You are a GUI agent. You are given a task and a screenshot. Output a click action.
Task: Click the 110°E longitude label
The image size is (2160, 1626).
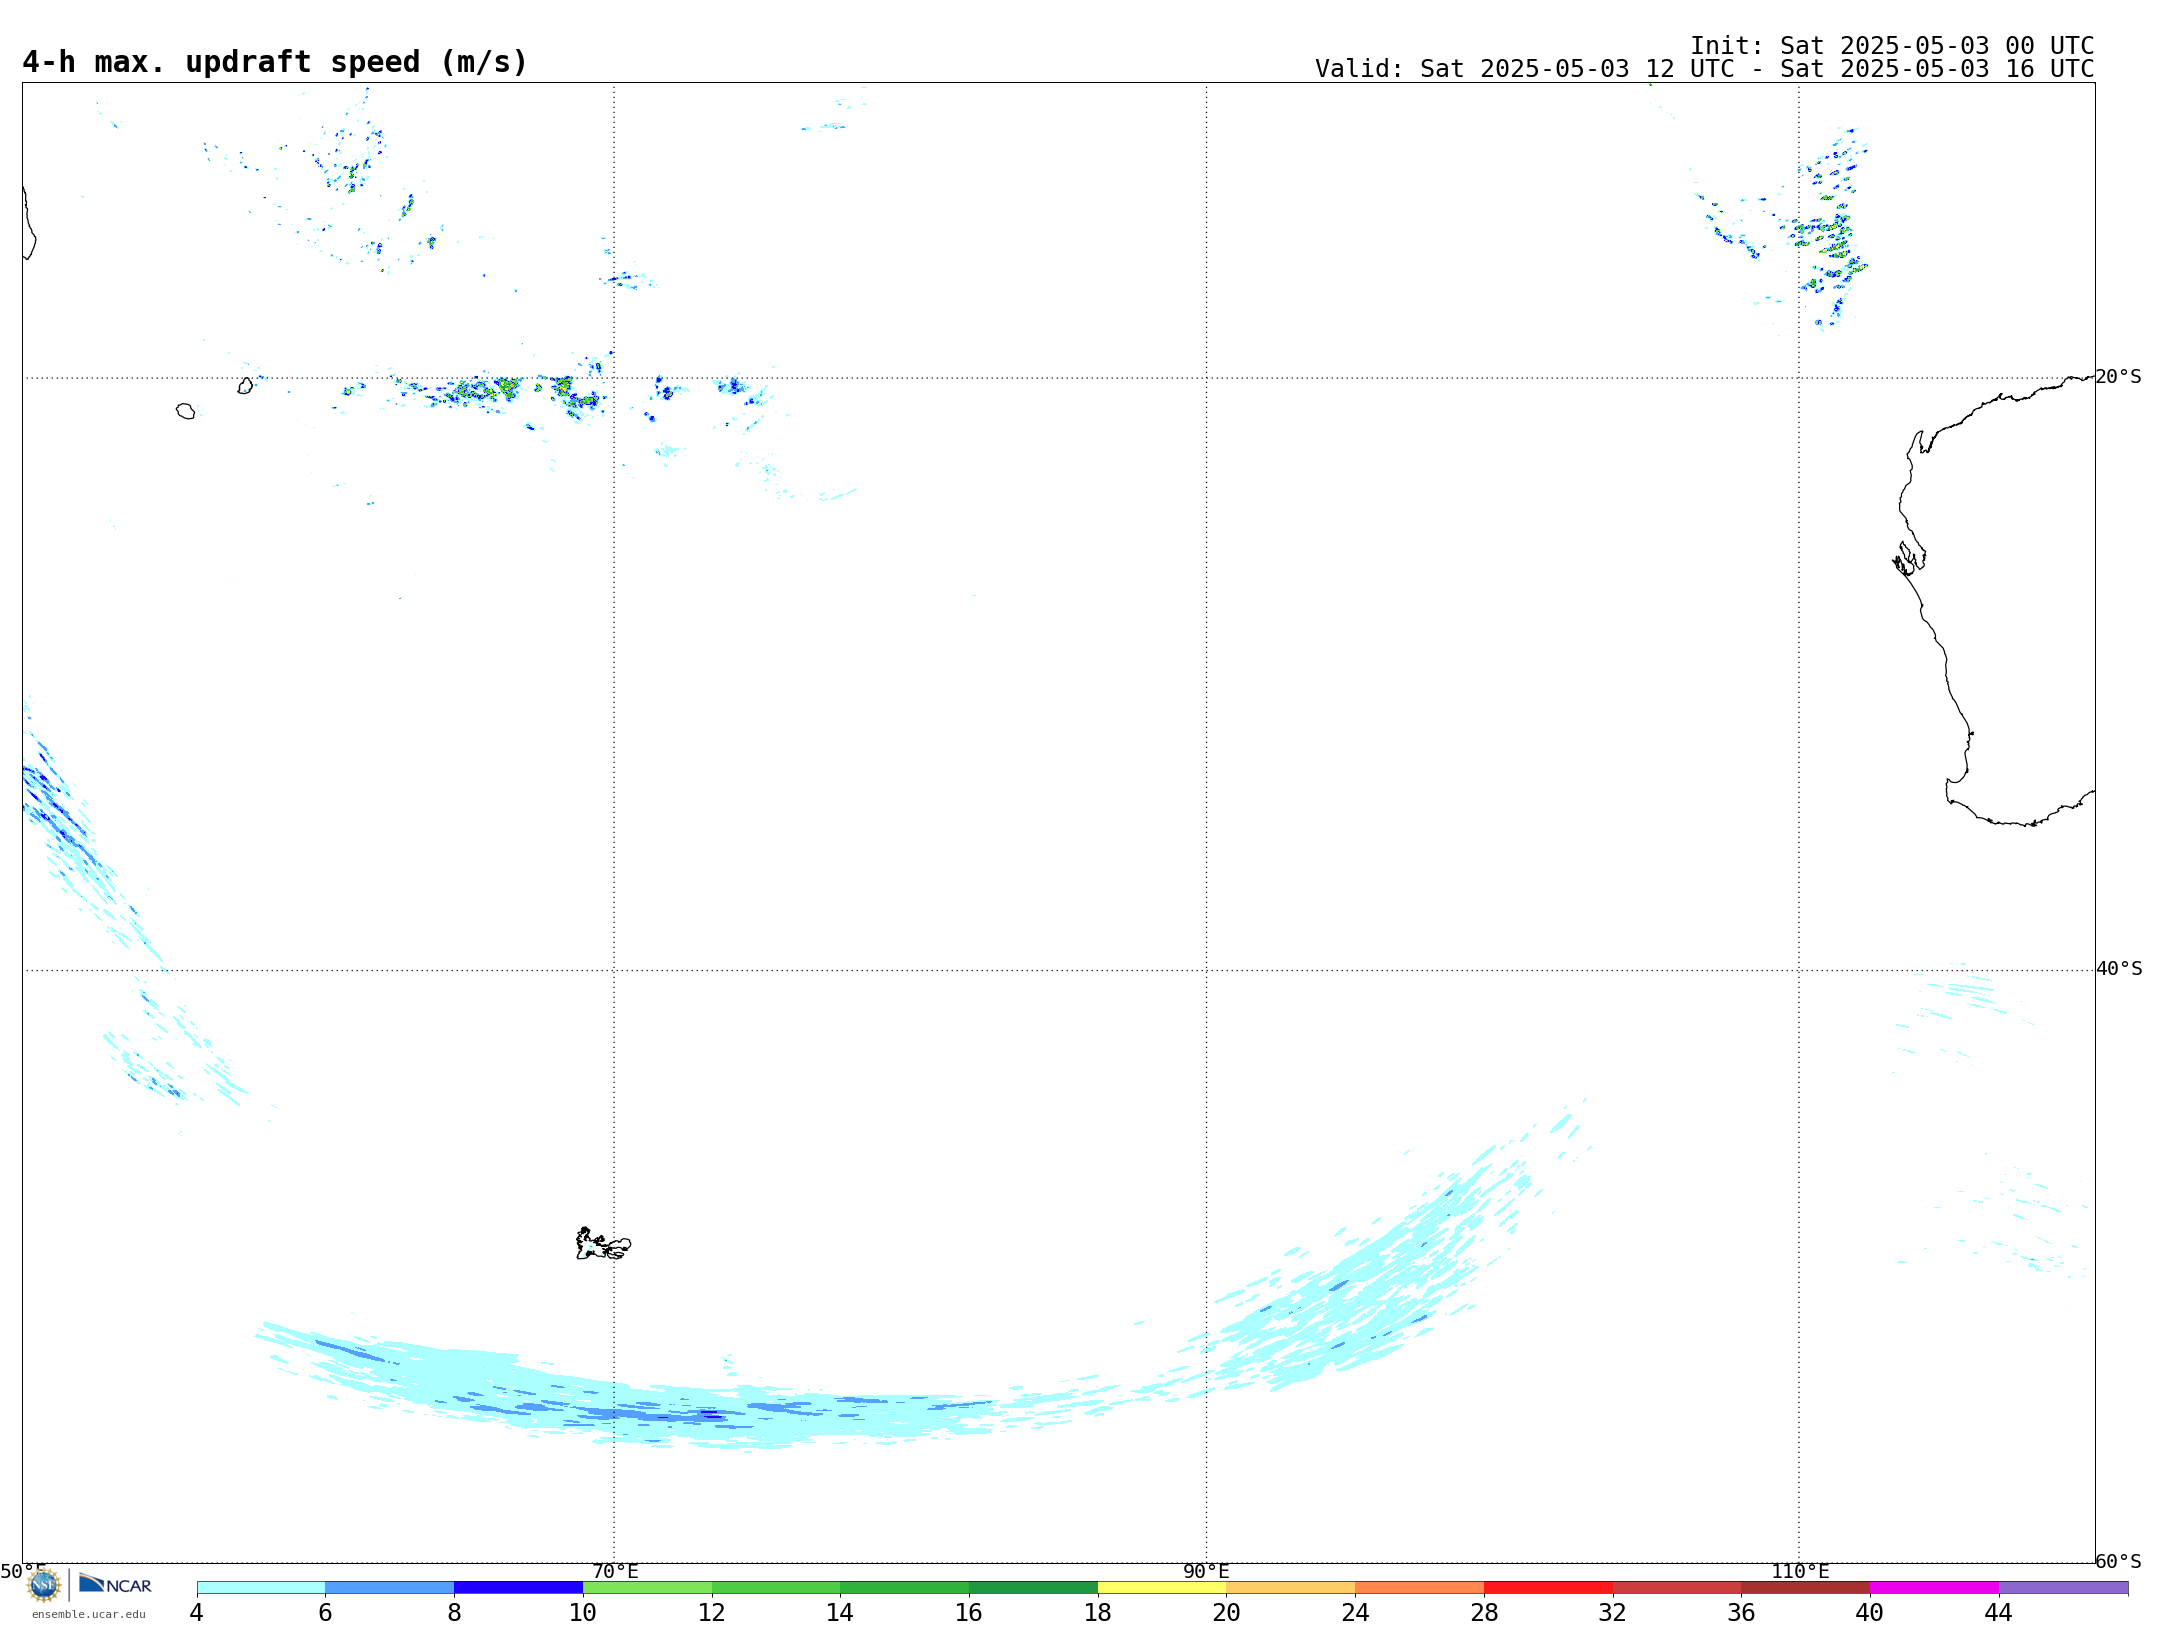[x=1800, y=1571]
